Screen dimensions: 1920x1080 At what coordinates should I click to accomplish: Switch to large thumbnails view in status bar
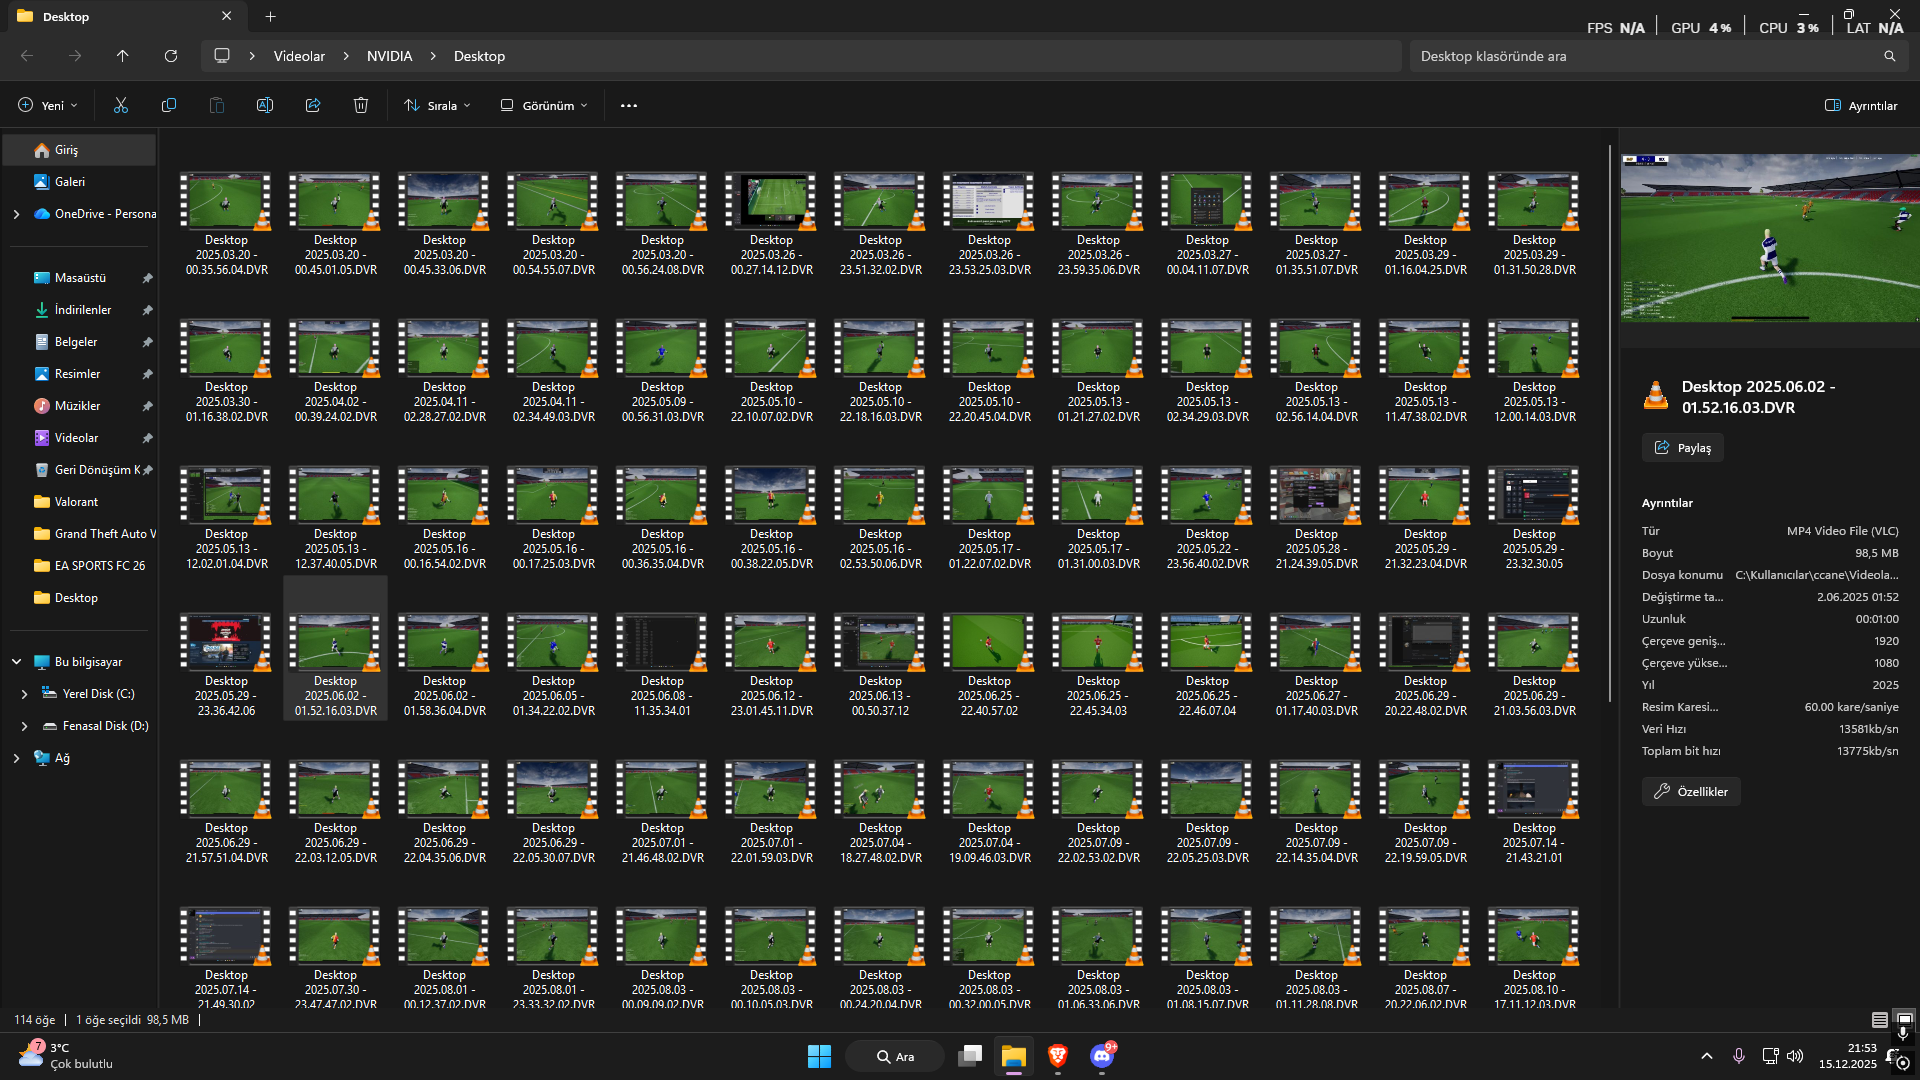pyautogui.click(x=1904, y=1020)
